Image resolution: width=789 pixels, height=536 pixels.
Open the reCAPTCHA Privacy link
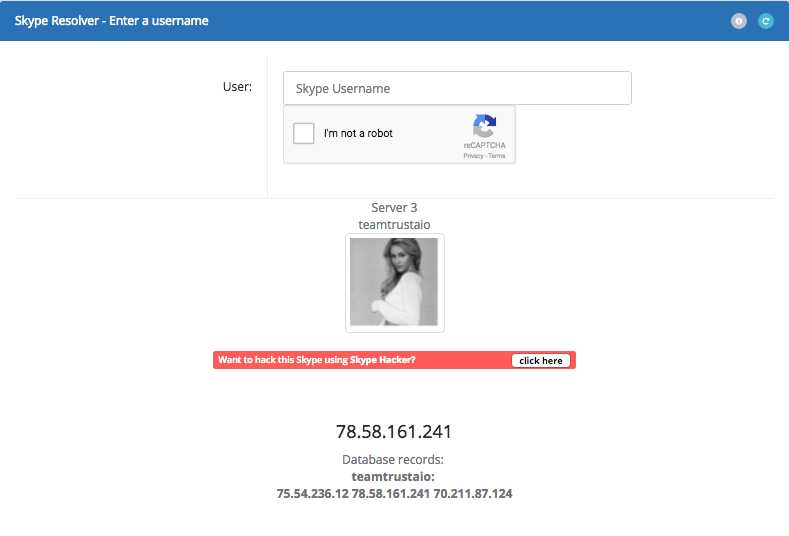click(x=473, y=156)
